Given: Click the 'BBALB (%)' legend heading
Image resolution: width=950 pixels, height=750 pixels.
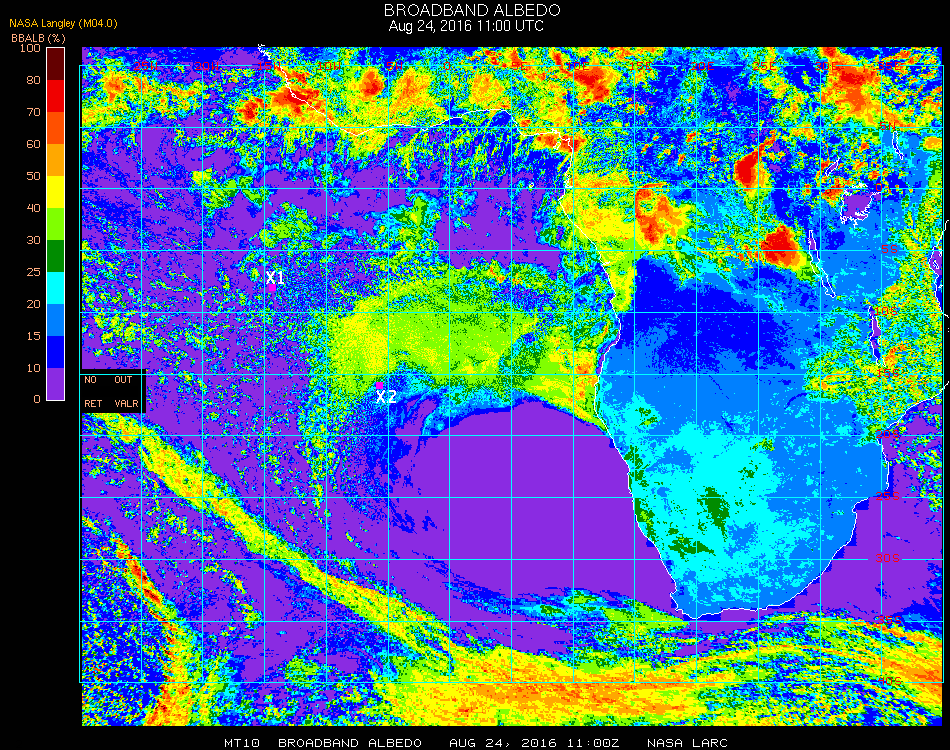Looking at the screenshot, I should point(38,38).
